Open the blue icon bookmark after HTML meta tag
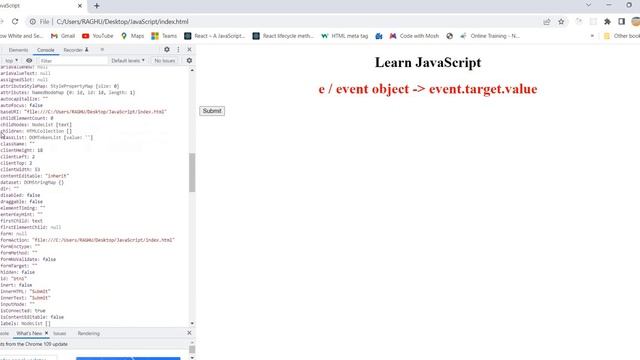The height and width of the screenshot is (360, 640). click(x=379, y=36)
